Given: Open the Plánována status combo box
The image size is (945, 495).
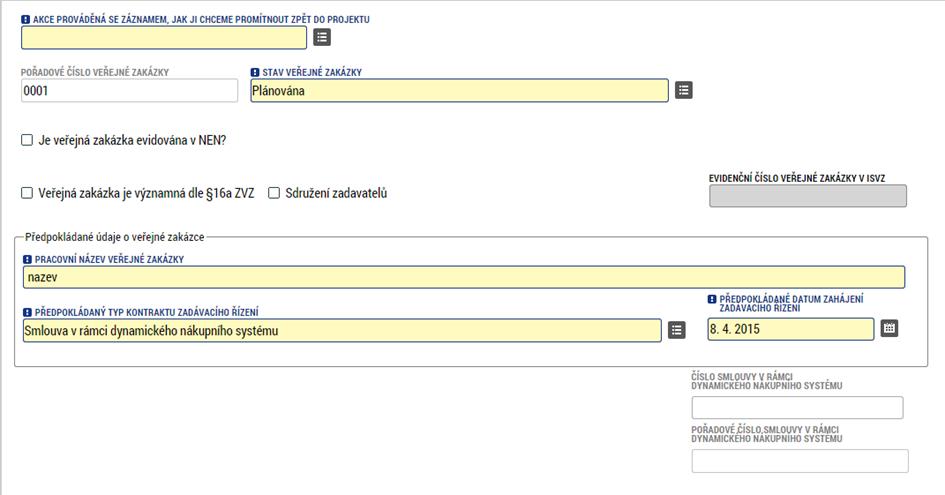Looking at the screenshot, I should pyautogui.click(x=459, y=90).
